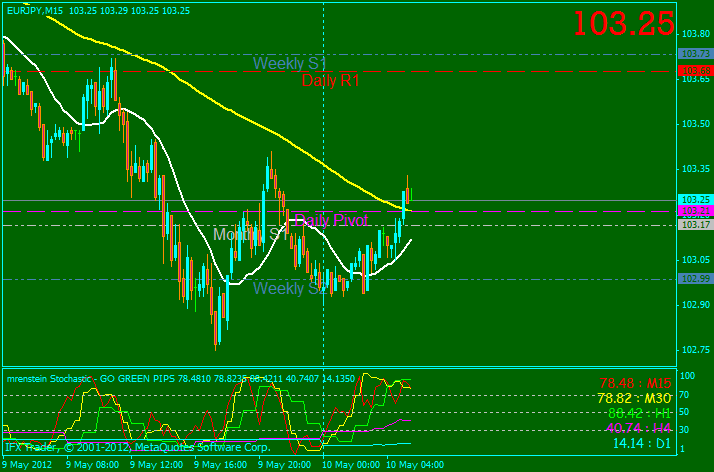Click the latest candlestick at chart's right edge
This screenshot has width=714, height=472.
coord(409,195)
